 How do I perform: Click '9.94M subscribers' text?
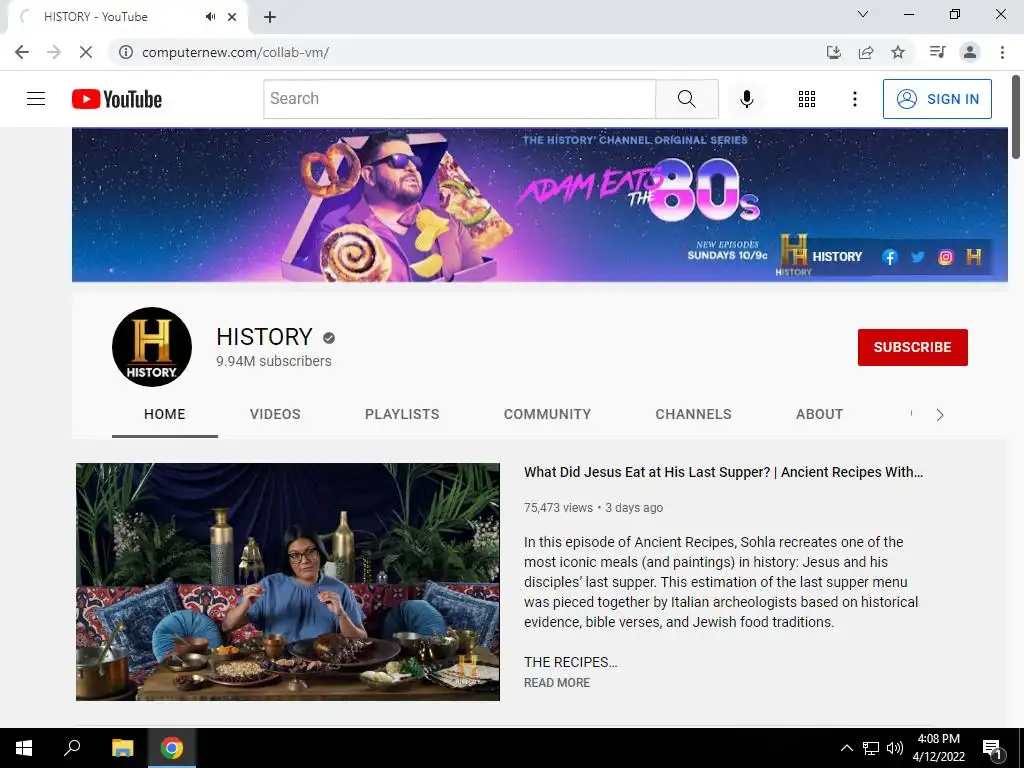tap(274, 361)
